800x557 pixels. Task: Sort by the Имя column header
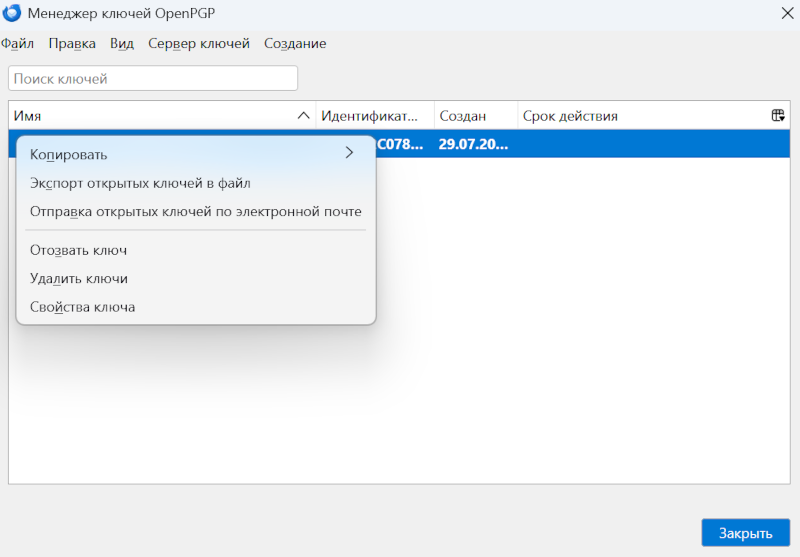point(162,116)
